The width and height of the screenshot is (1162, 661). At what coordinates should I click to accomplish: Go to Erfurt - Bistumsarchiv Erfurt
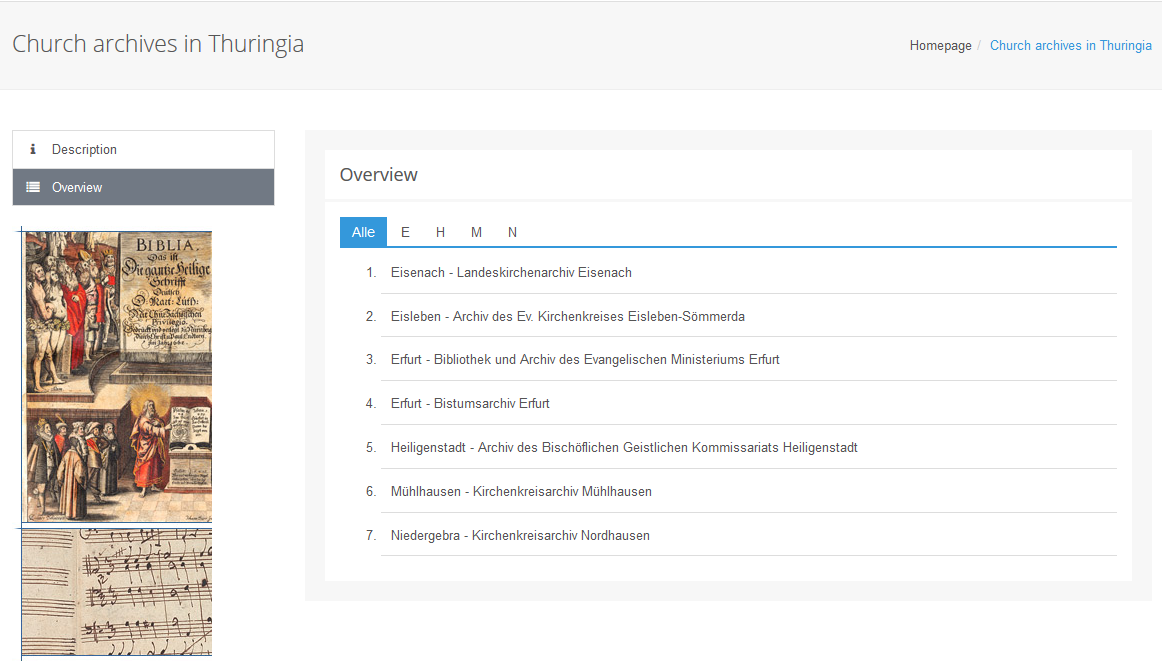point(470,403)
